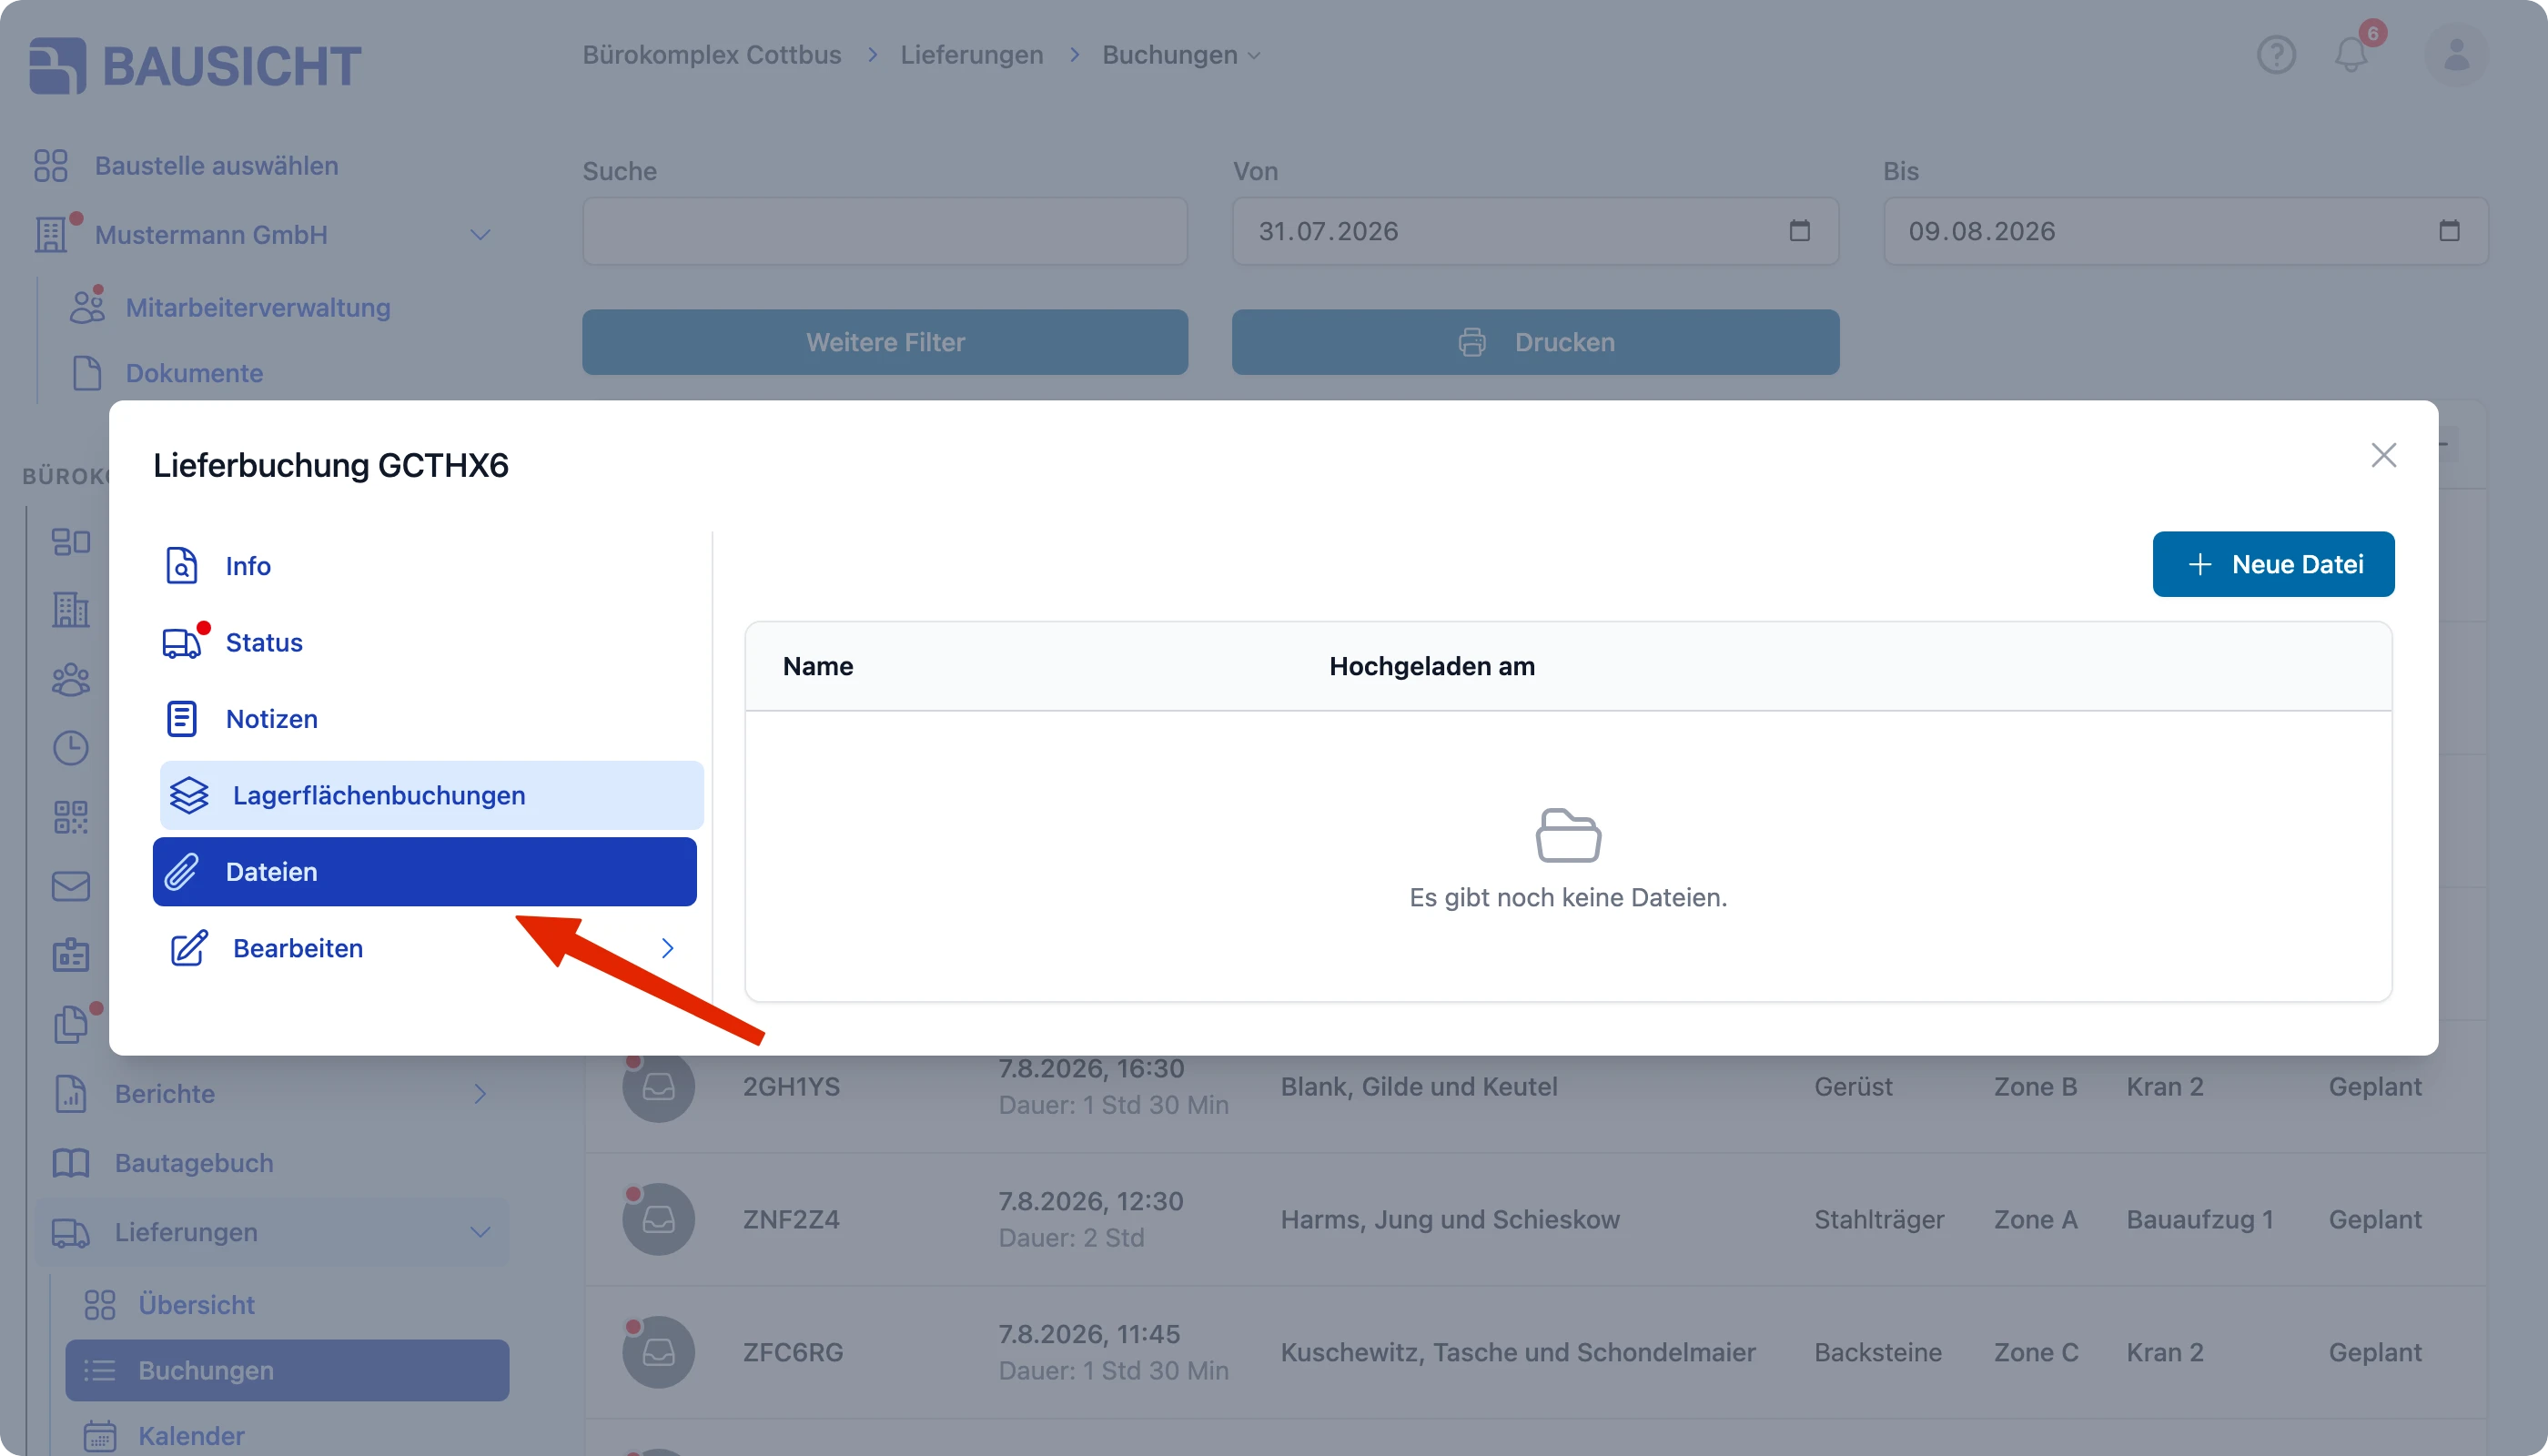The height and width of the screenshot is (1456, 2548).
Task: Click the Berichte report icon
Action: (x=70, y=1094)
